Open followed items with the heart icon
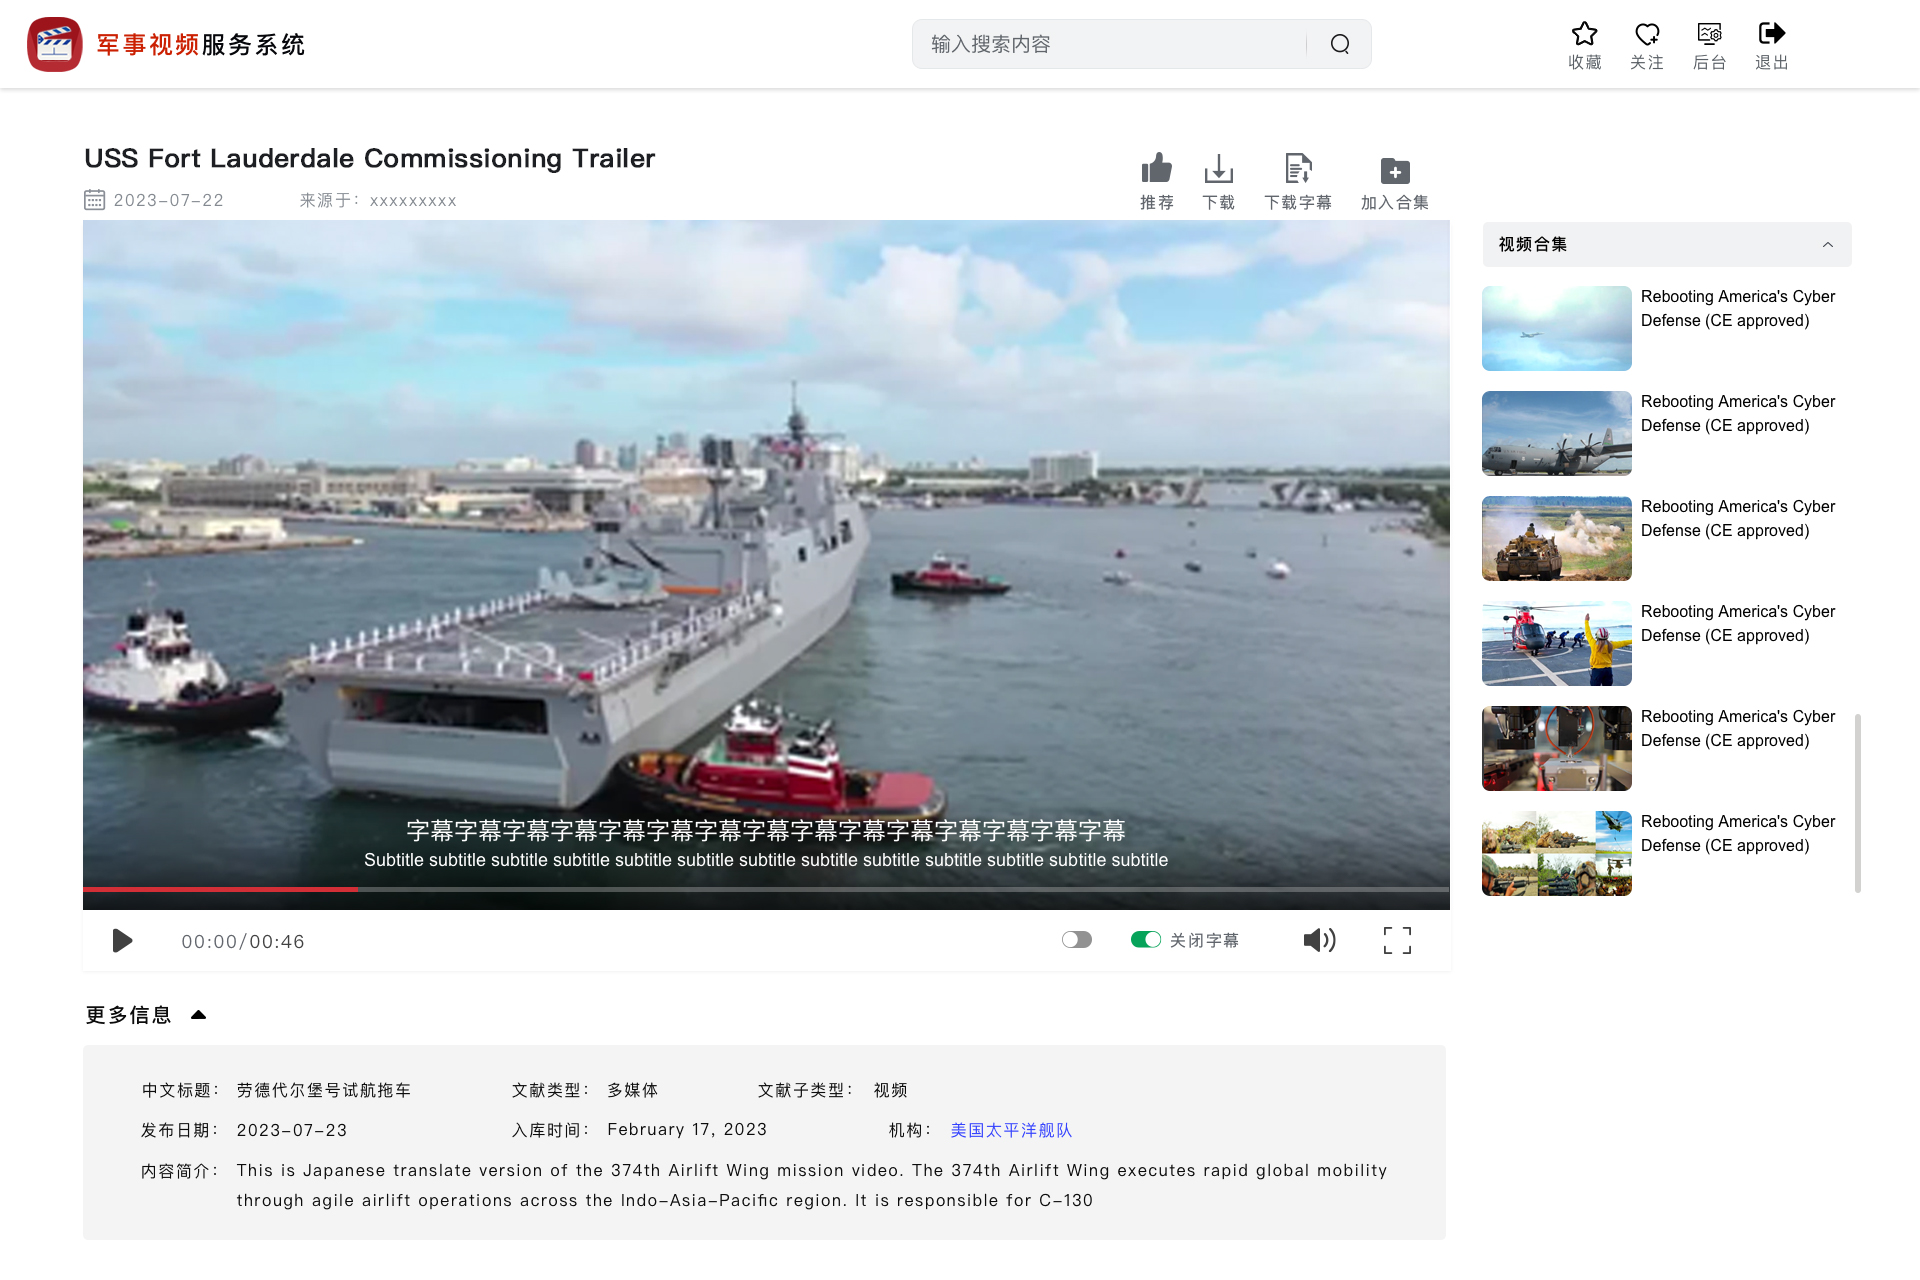Viewport: 1920px width, 1280px height. tap(1646, 35)
